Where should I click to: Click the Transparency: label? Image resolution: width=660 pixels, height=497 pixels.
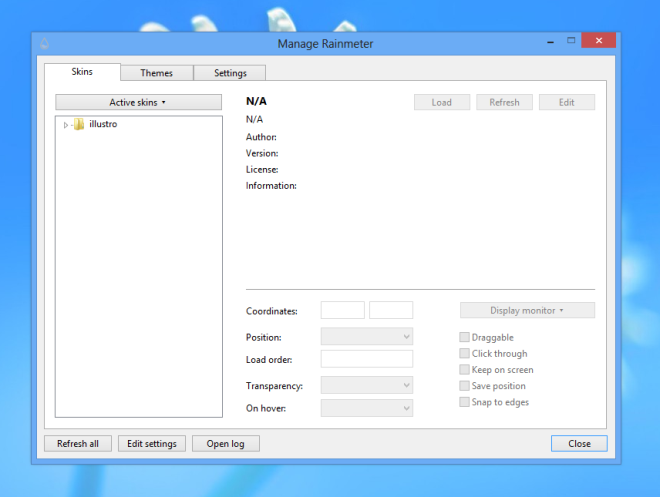tap(274, 386)
